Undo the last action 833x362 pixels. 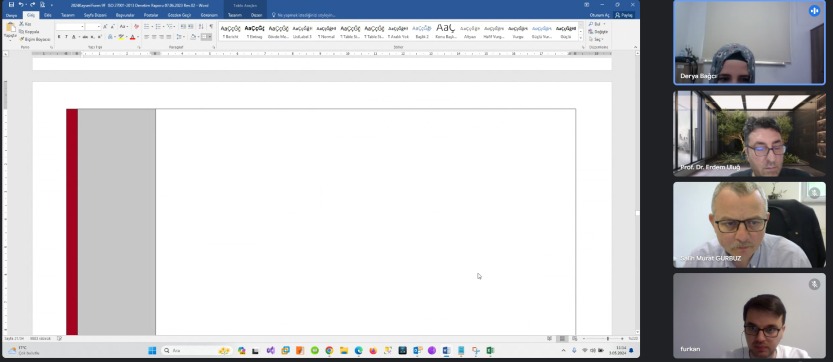[x=21, y=5]
